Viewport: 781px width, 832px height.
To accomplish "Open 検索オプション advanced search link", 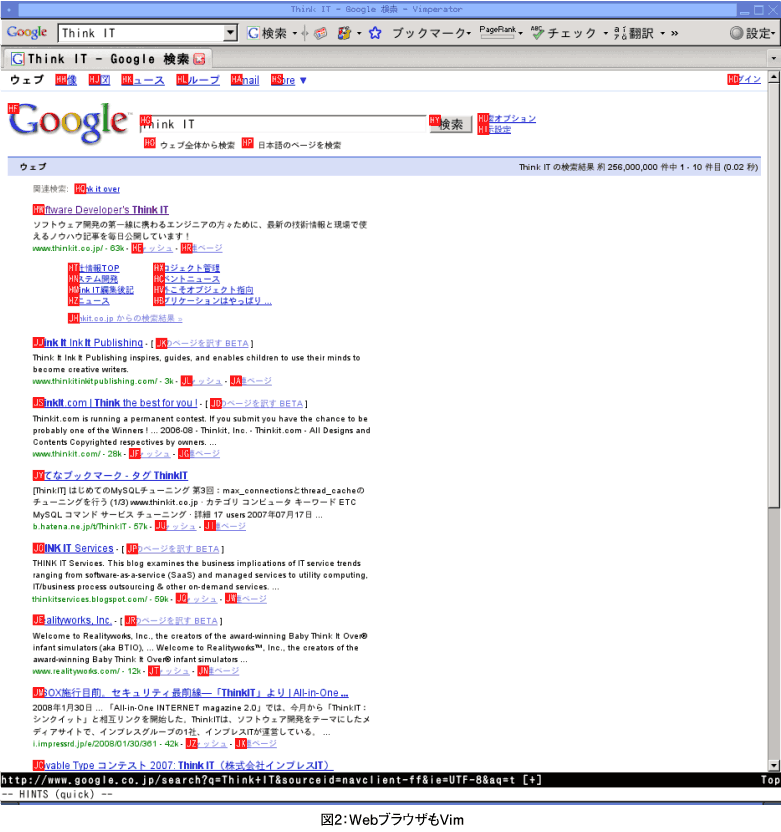I will 507,118.
